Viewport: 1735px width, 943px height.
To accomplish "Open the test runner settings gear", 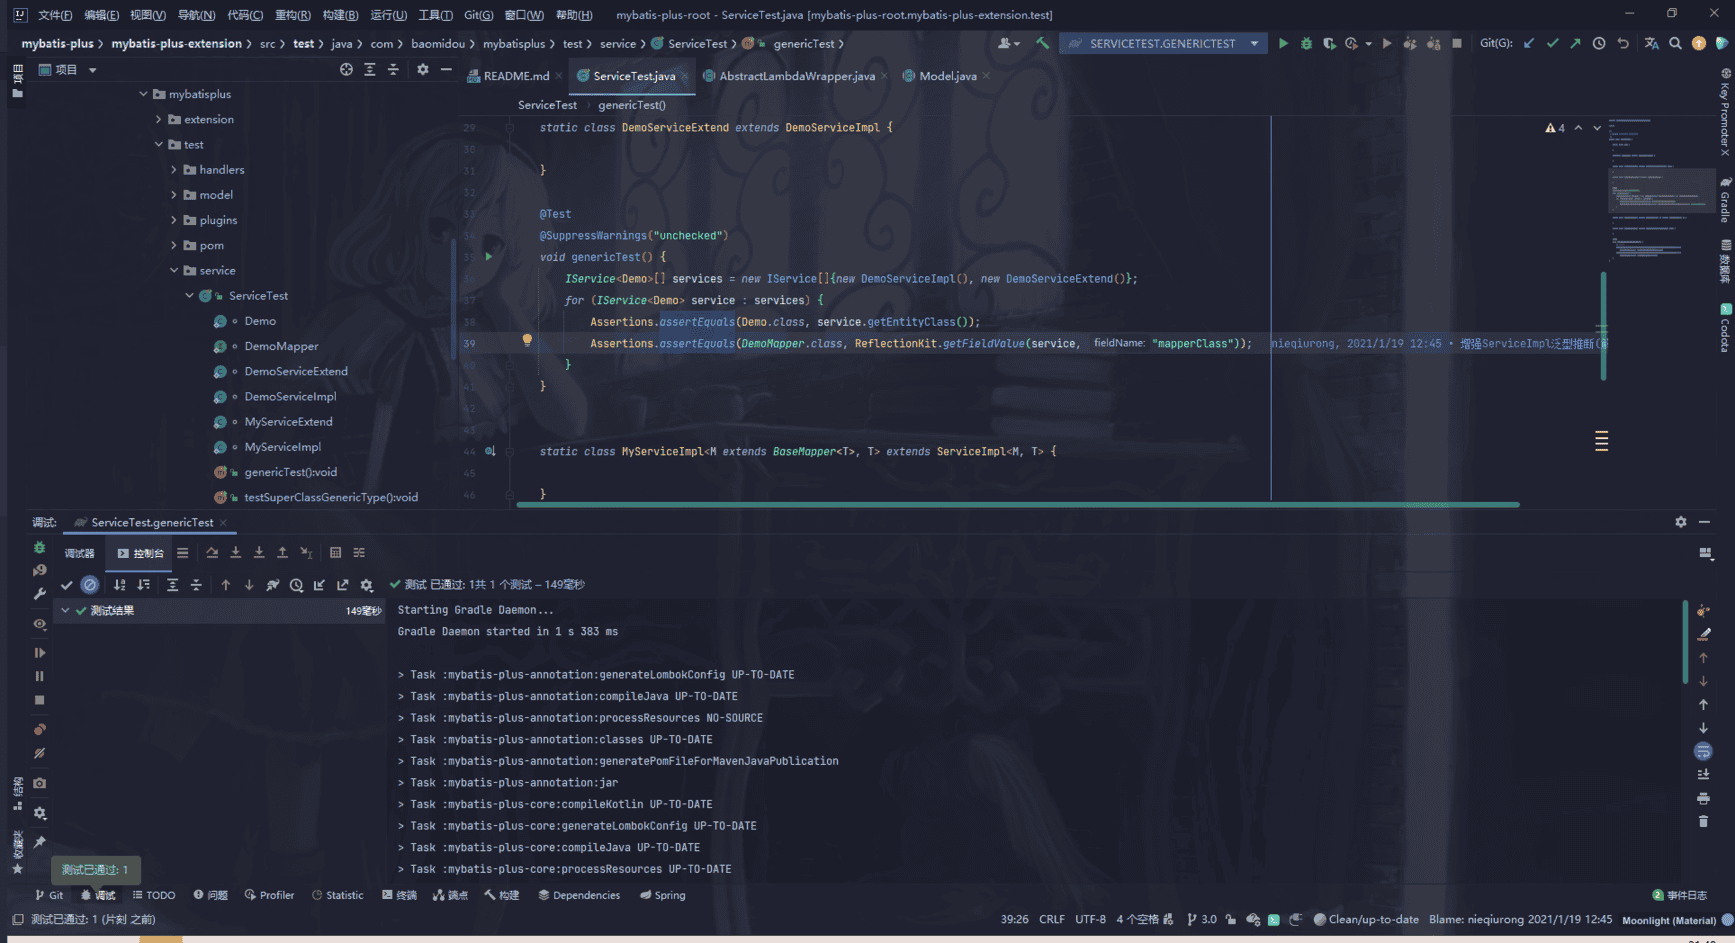I will click(367, 585).
